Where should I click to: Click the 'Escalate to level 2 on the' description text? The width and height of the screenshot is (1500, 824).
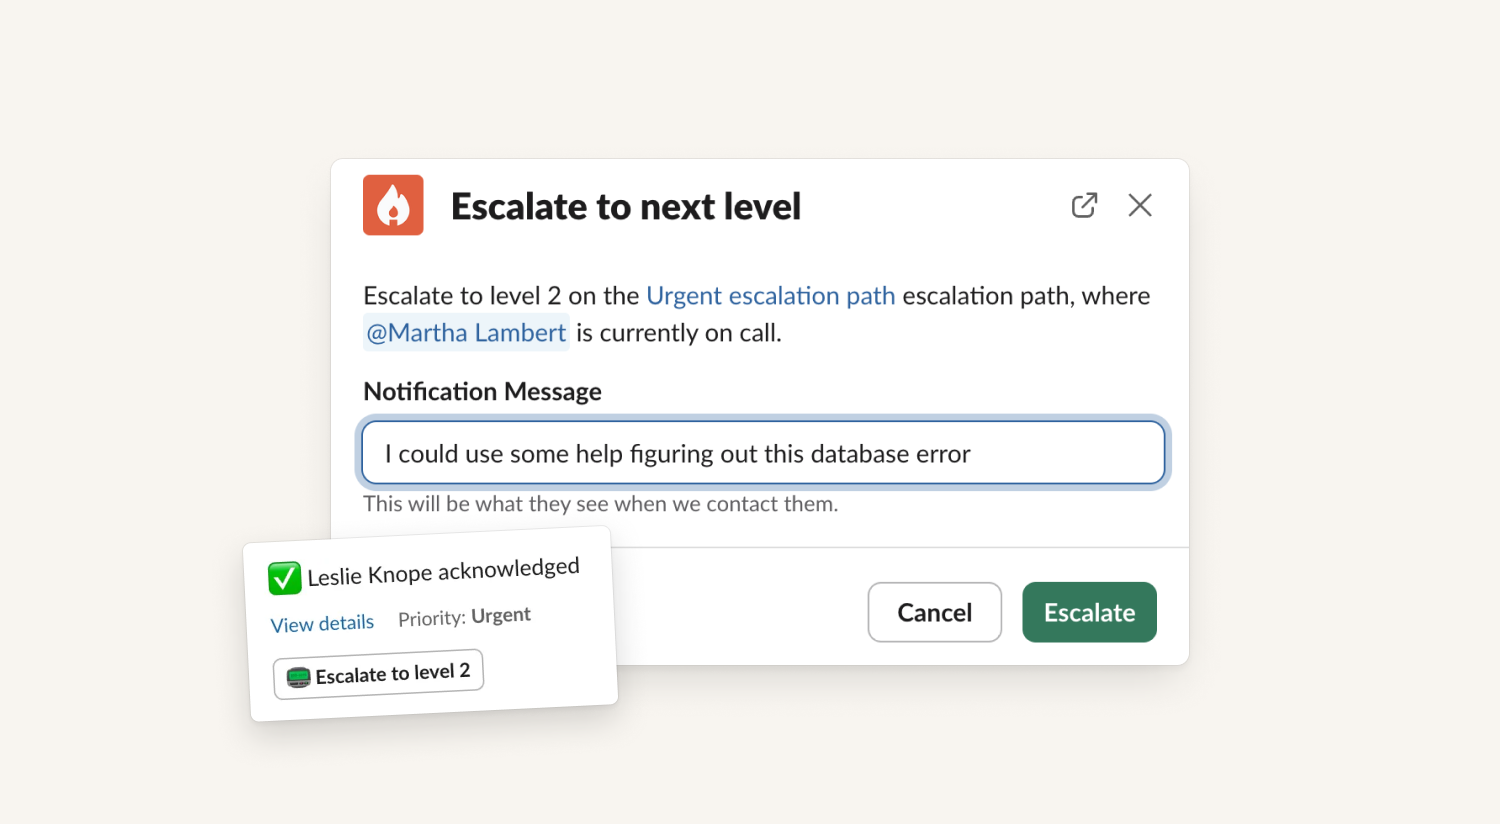(501, 296)
